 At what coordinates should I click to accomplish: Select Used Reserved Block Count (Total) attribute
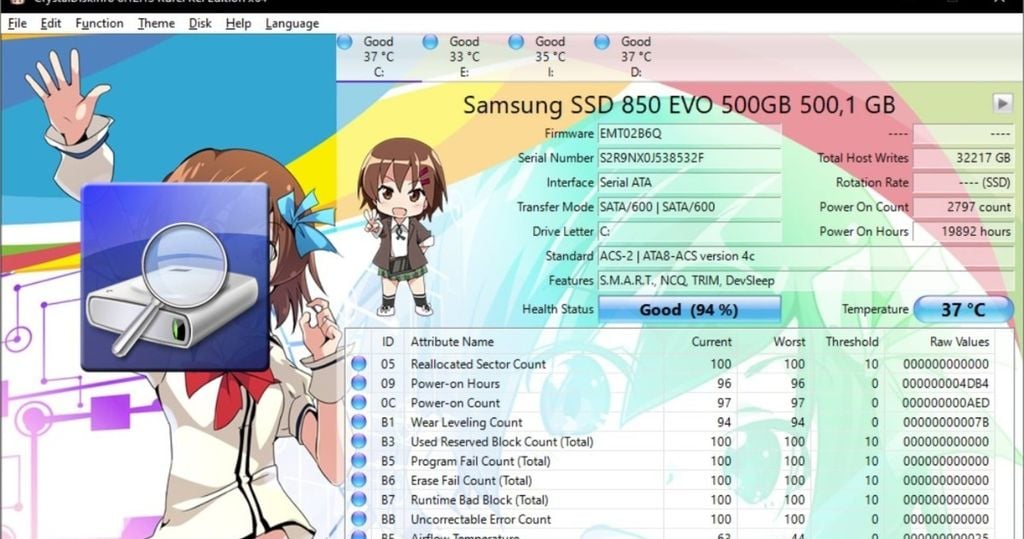pyautogui.click(x=502, y=442)
